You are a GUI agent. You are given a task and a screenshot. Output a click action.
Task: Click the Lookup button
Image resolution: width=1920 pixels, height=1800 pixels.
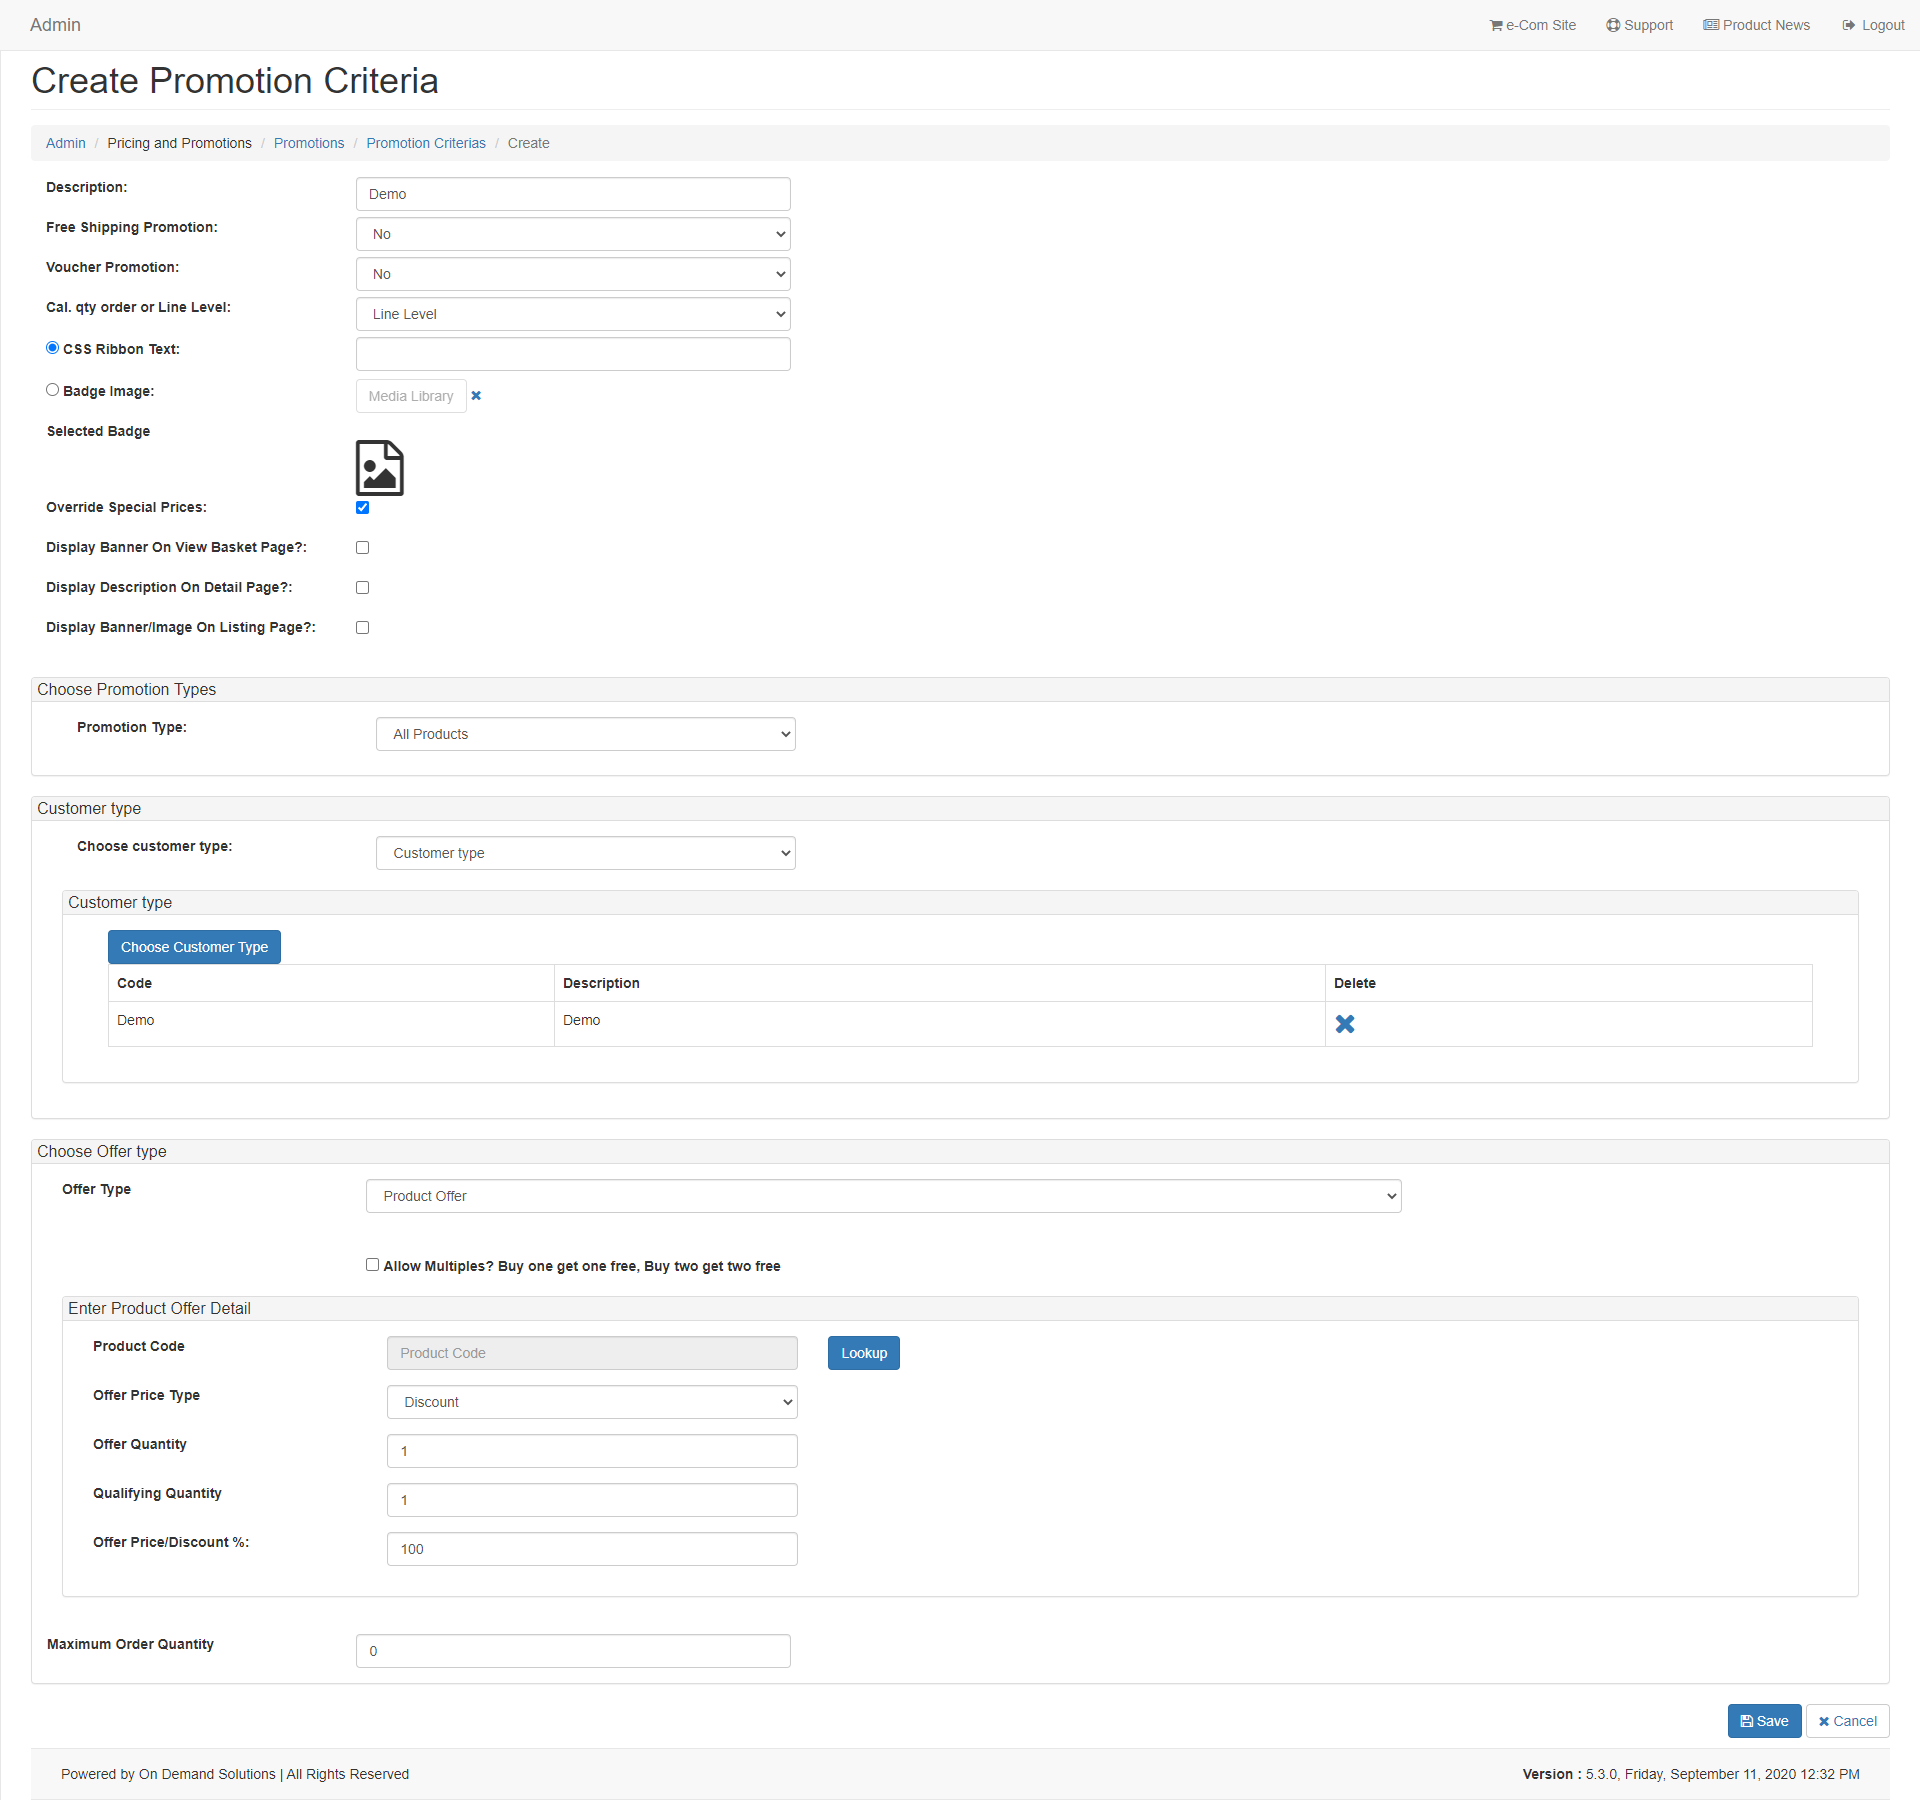[x=863, y=1353]
